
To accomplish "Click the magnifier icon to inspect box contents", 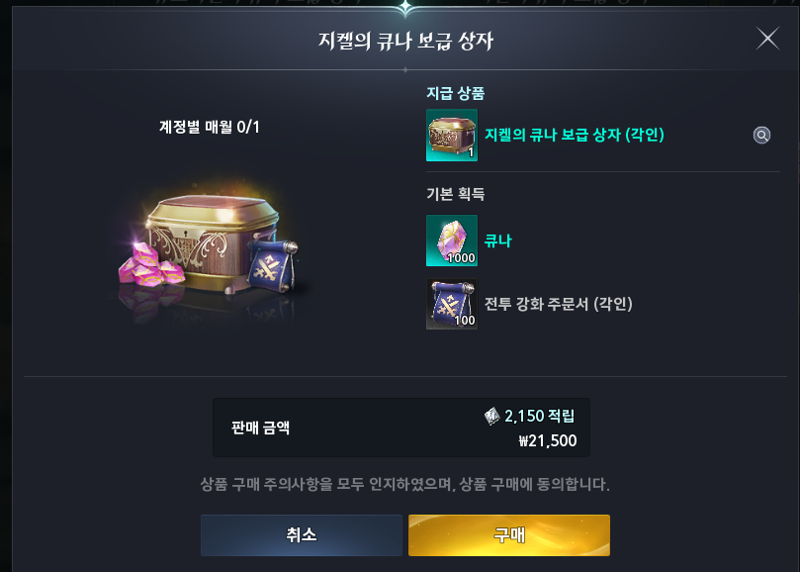I will pos(761,135).
